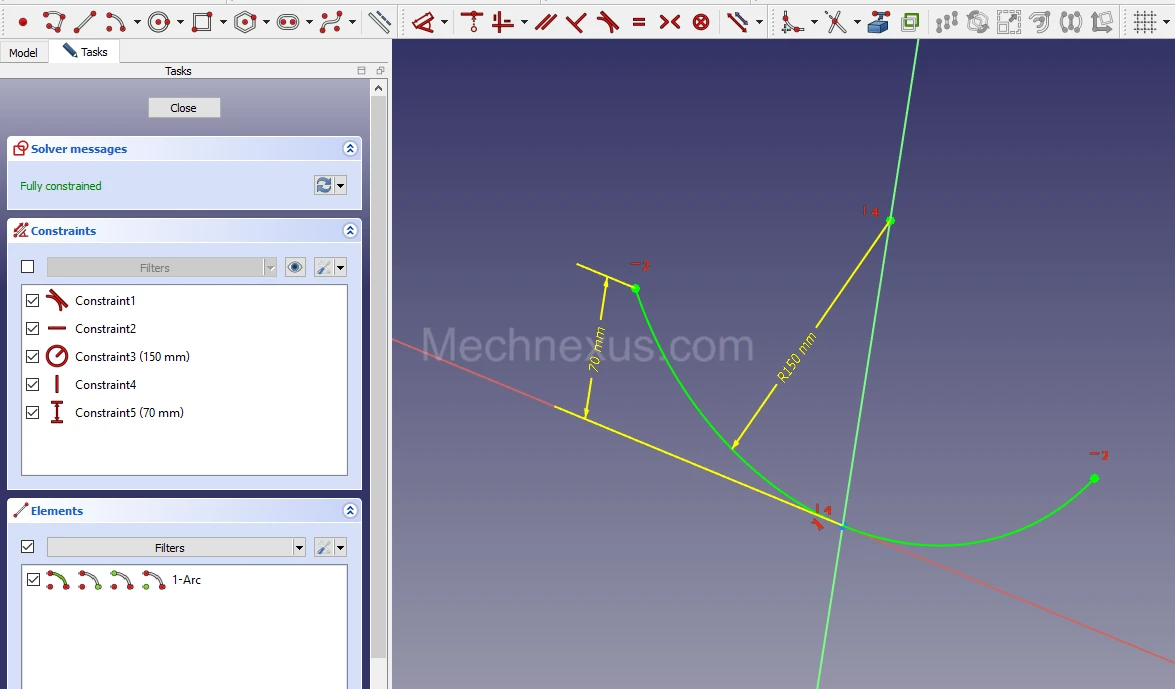Screen dimensions: 1175x689
Task: Enable the Constraints filter checkbox
Action: pyautogui.click(x=28, y=267)
